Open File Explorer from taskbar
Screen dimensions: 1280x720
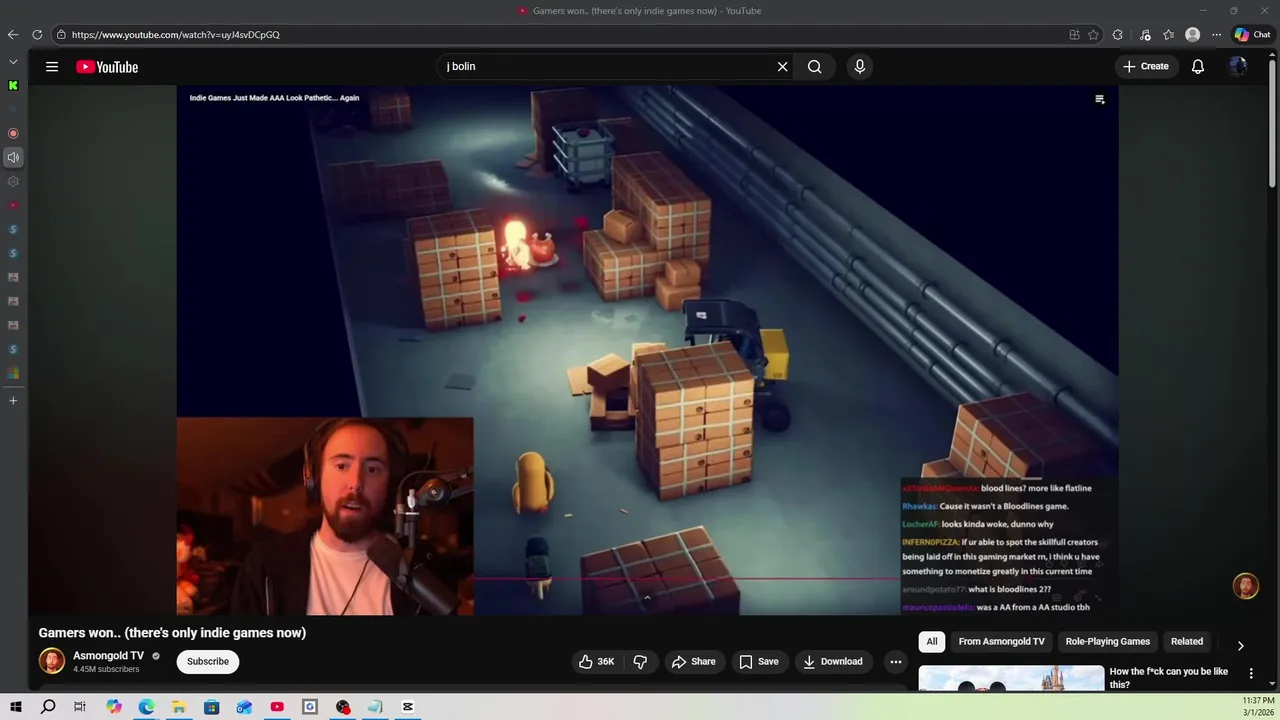coord(179,707)
